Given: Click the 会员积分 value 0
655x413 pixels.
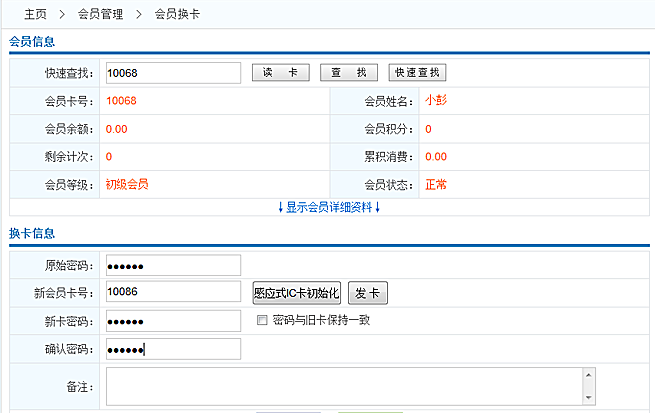Looking at the screenshot, I should [x=428, y=129].
